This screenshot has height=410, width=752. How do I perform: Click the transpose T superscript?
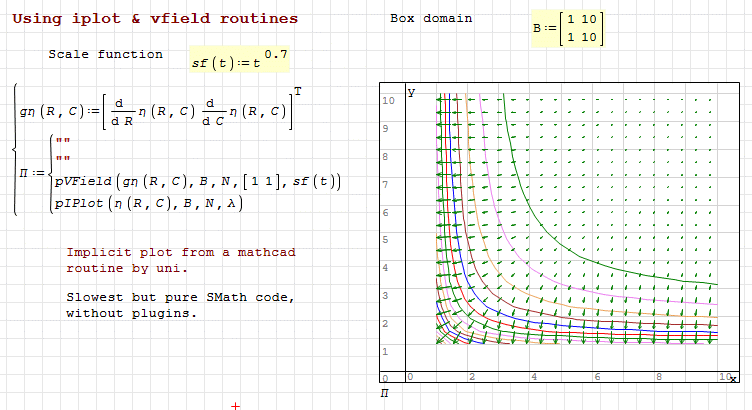click(x=297, y=91)
